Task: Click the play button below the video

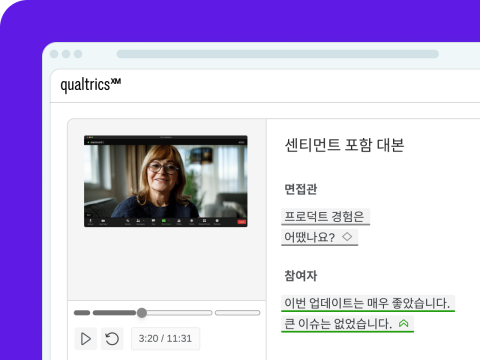Action: click(86, 339)
